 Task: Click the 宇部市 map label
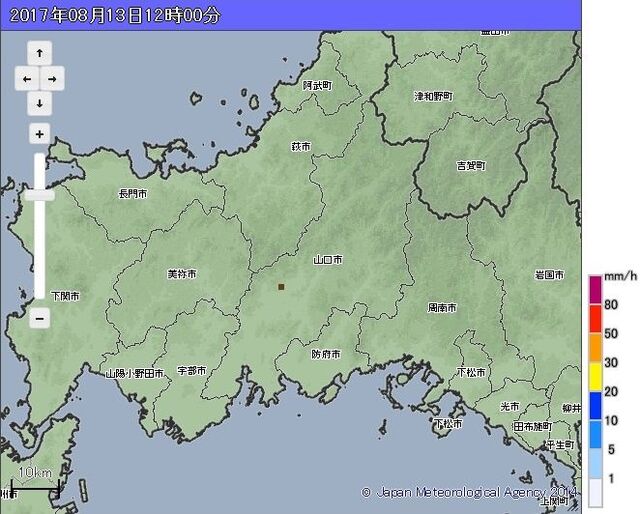point(192,371)
